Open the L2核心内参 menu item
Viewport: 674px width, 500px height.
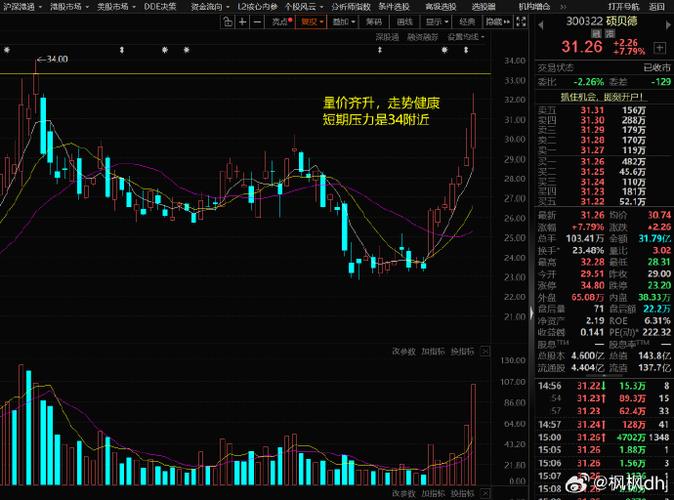click(x=257, y=6)
